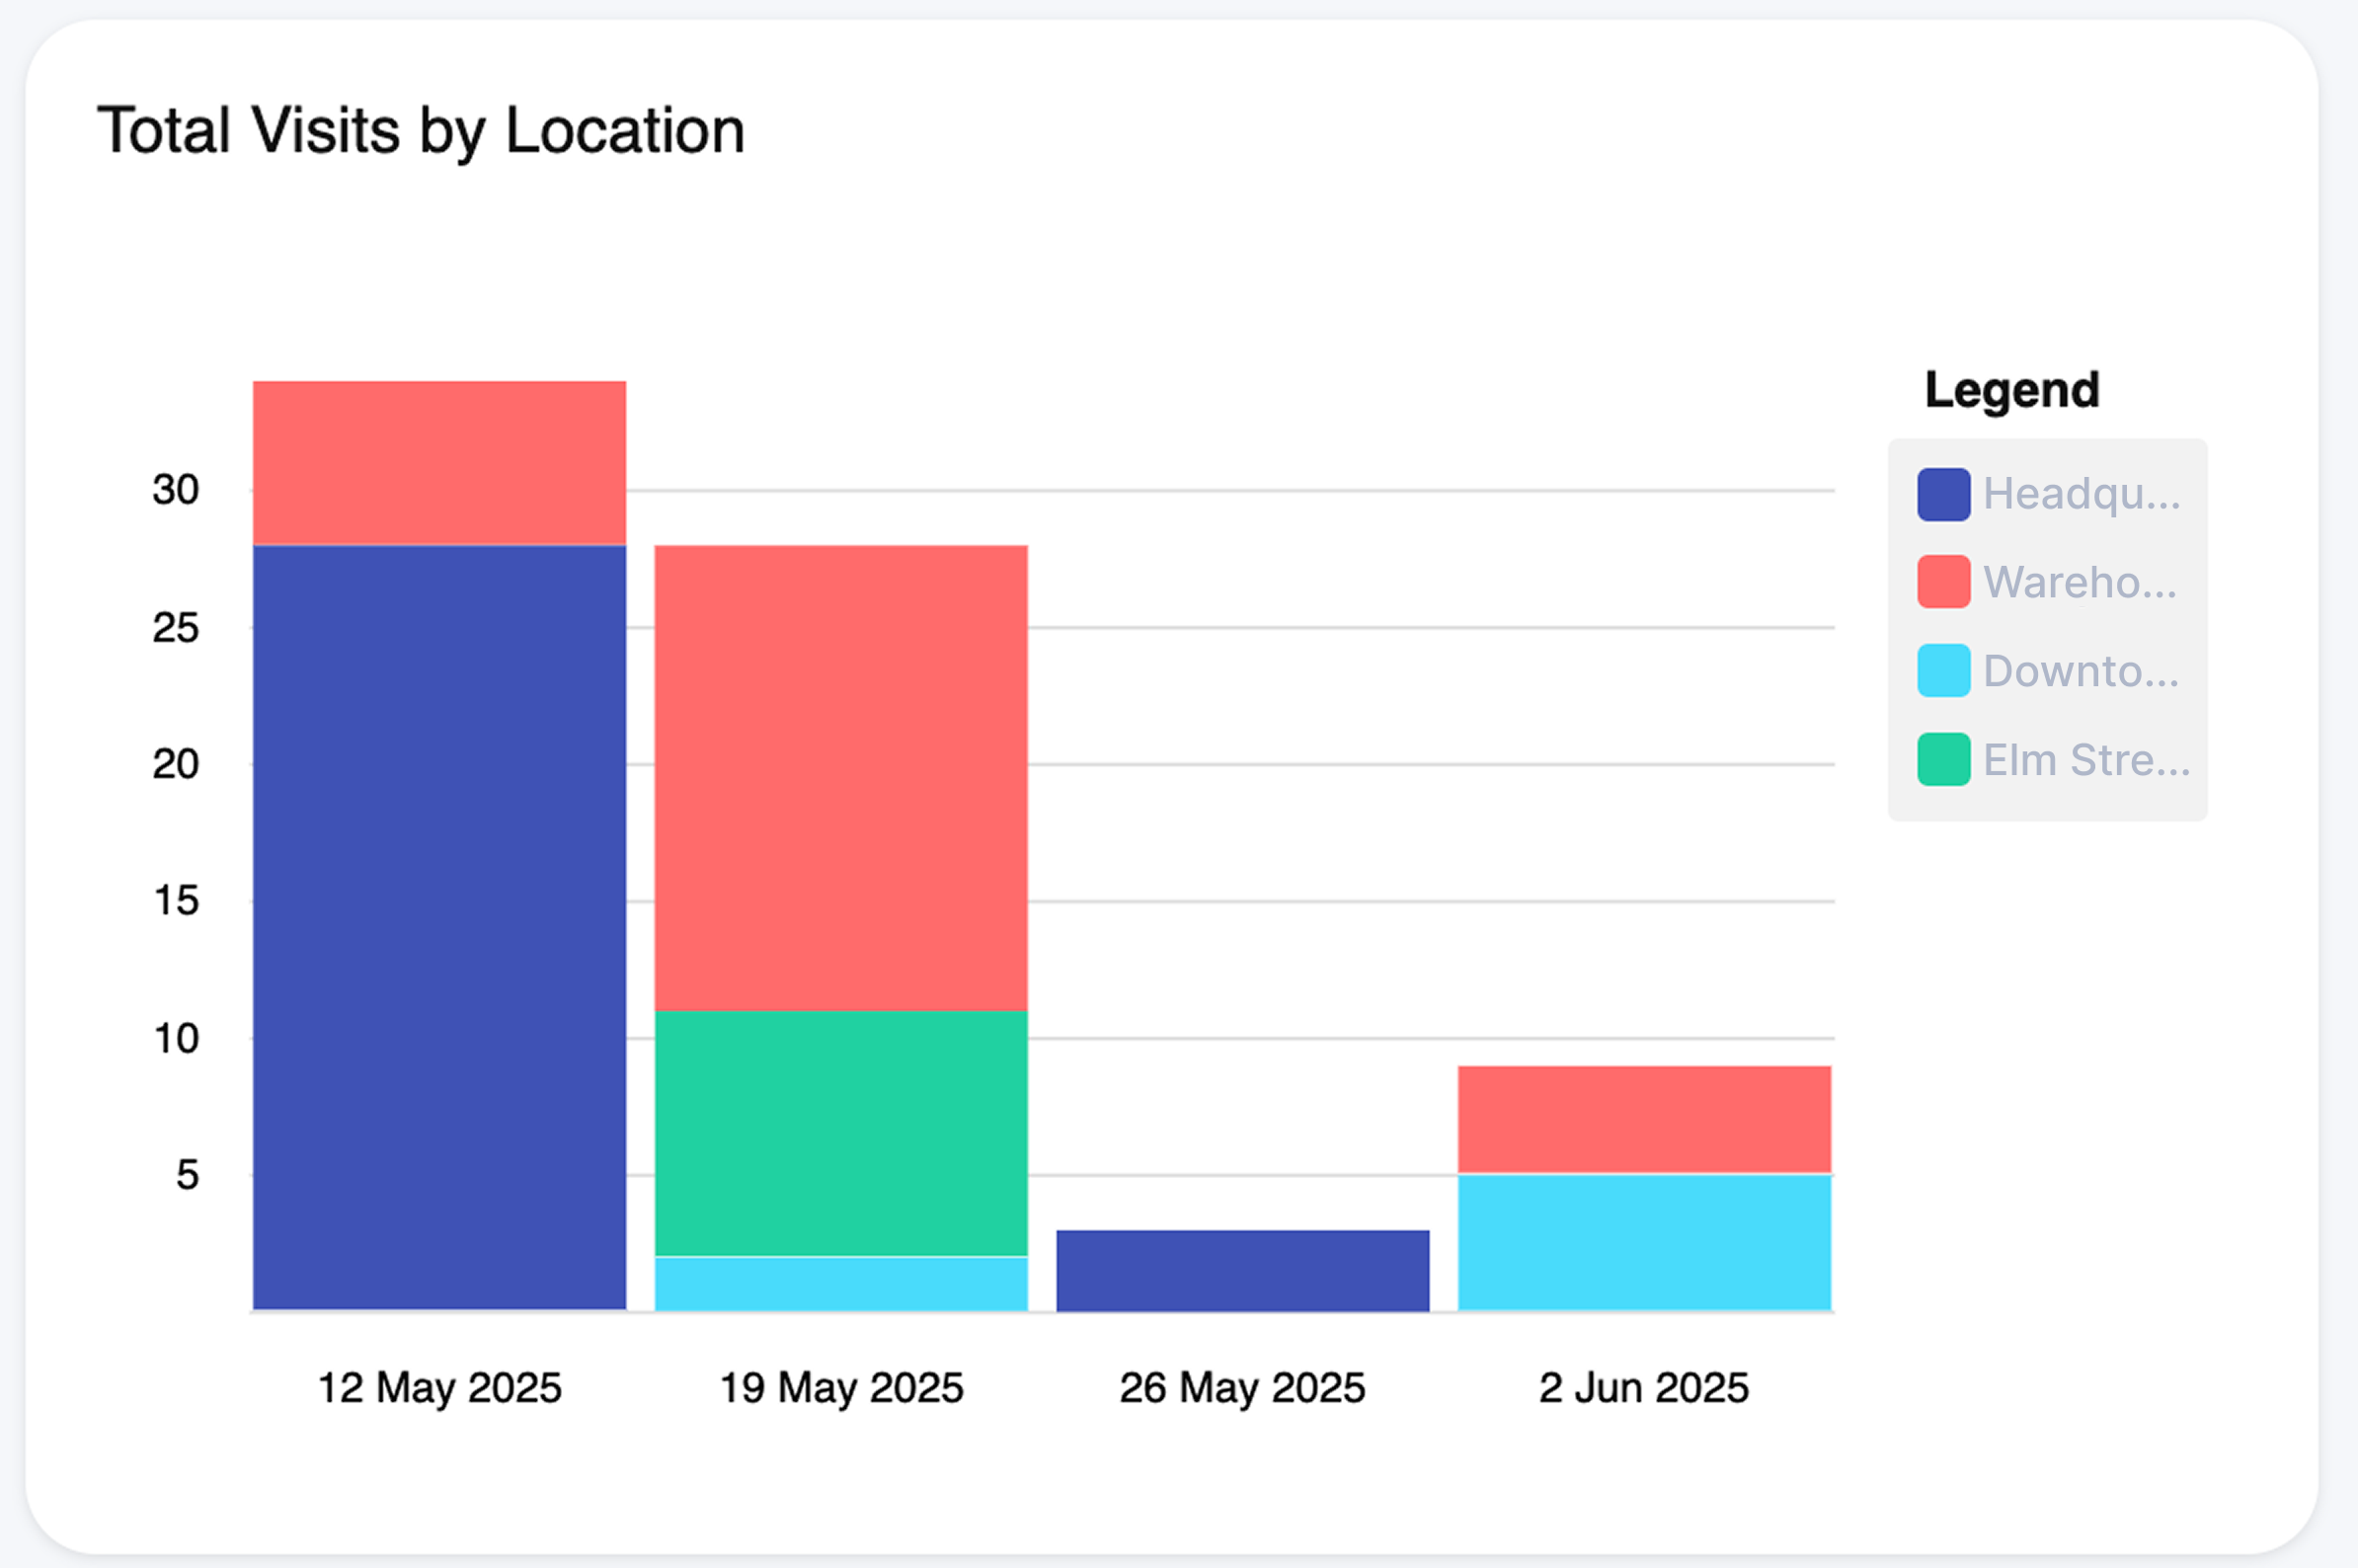The width and height of the screenshot is (2358, 1568).
Task: Click red Warehouse segment in 2 Jun bar
Action: pos(1643,1119)
